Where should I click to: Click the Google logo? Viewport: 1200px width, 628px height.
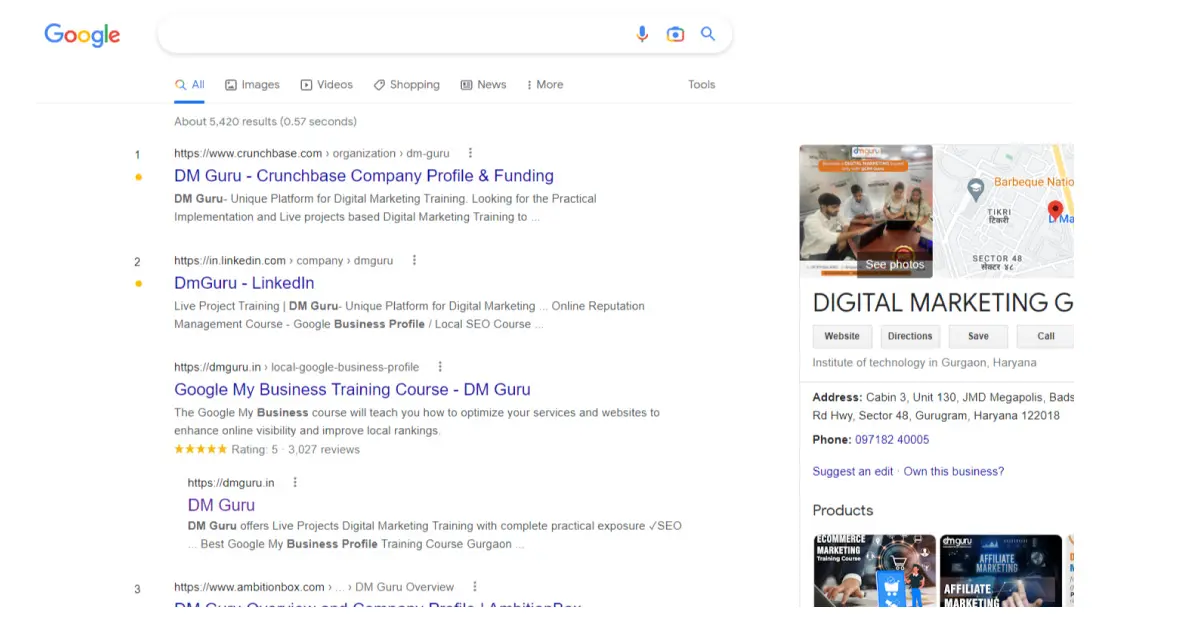click(x=82, y=35)
